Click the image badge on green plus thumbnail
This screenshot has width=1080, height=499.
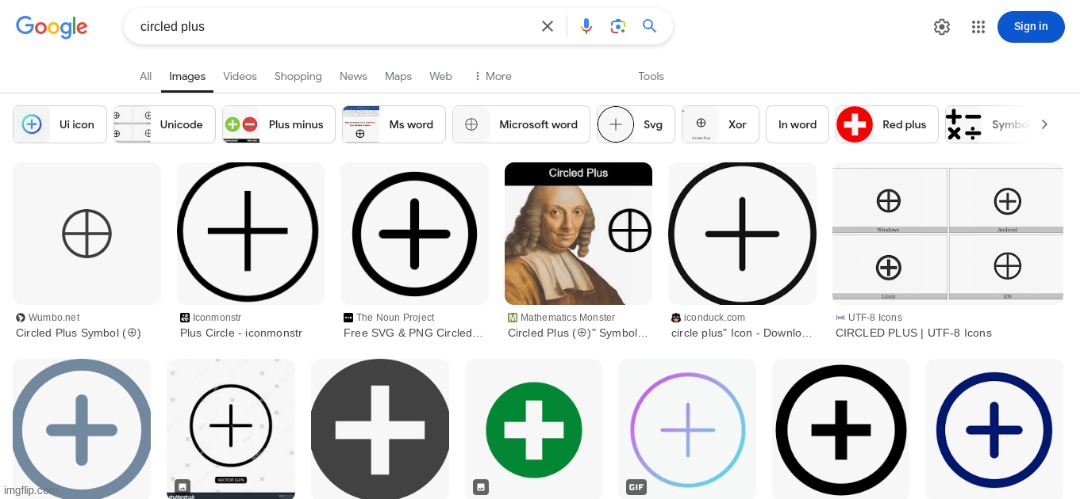[x=481, y=487]
